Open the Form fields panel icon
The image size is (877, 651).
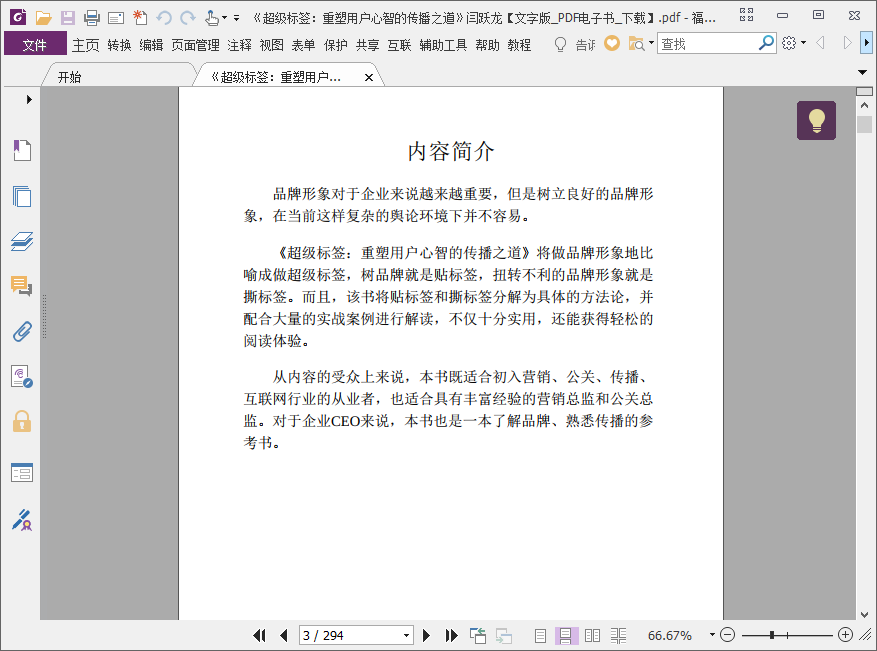tap(22, 473)
